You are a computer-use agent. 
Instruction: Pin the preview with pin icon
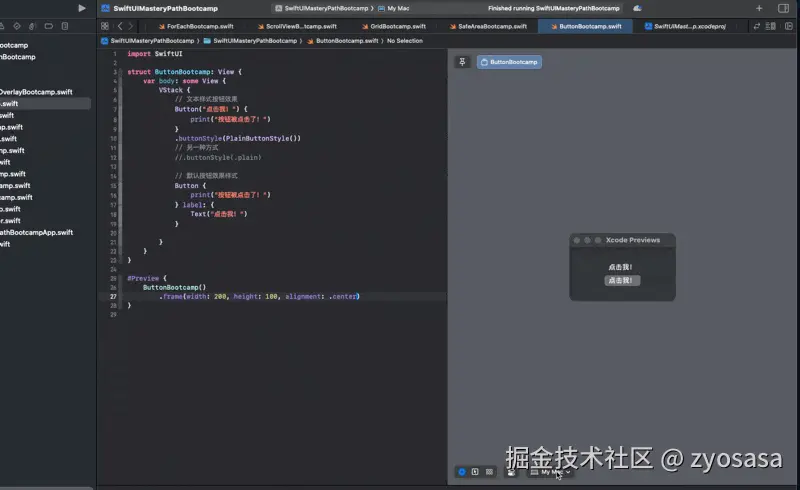point(462,62)
